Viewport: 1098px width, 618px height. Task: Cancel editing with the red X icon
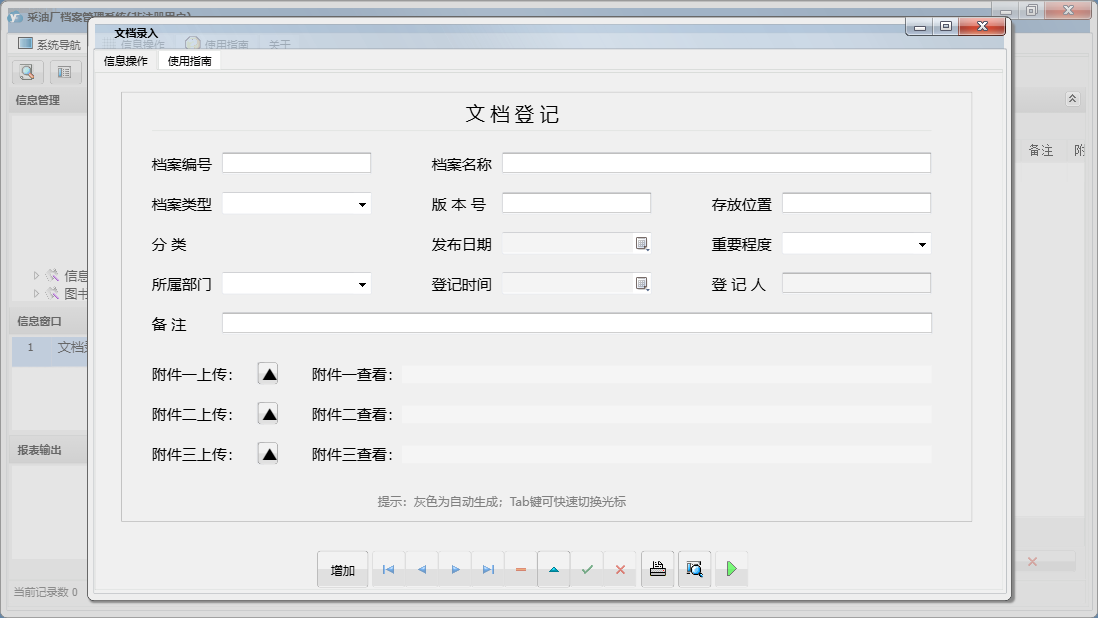tap(621, 568)
